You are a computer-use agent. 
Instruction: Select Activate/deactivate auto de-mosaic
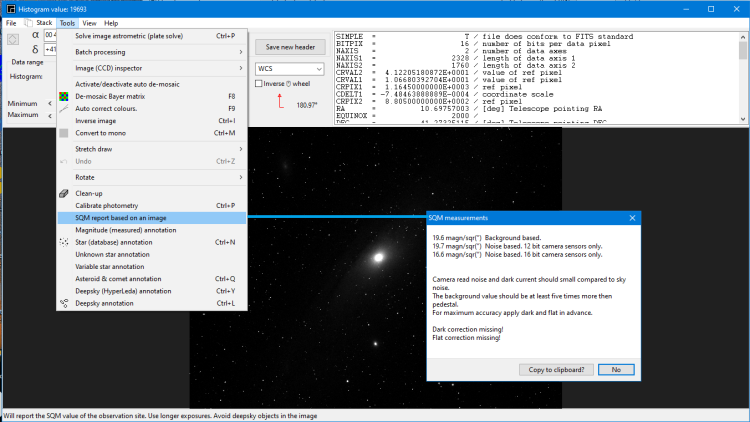(x=152, y=84)
